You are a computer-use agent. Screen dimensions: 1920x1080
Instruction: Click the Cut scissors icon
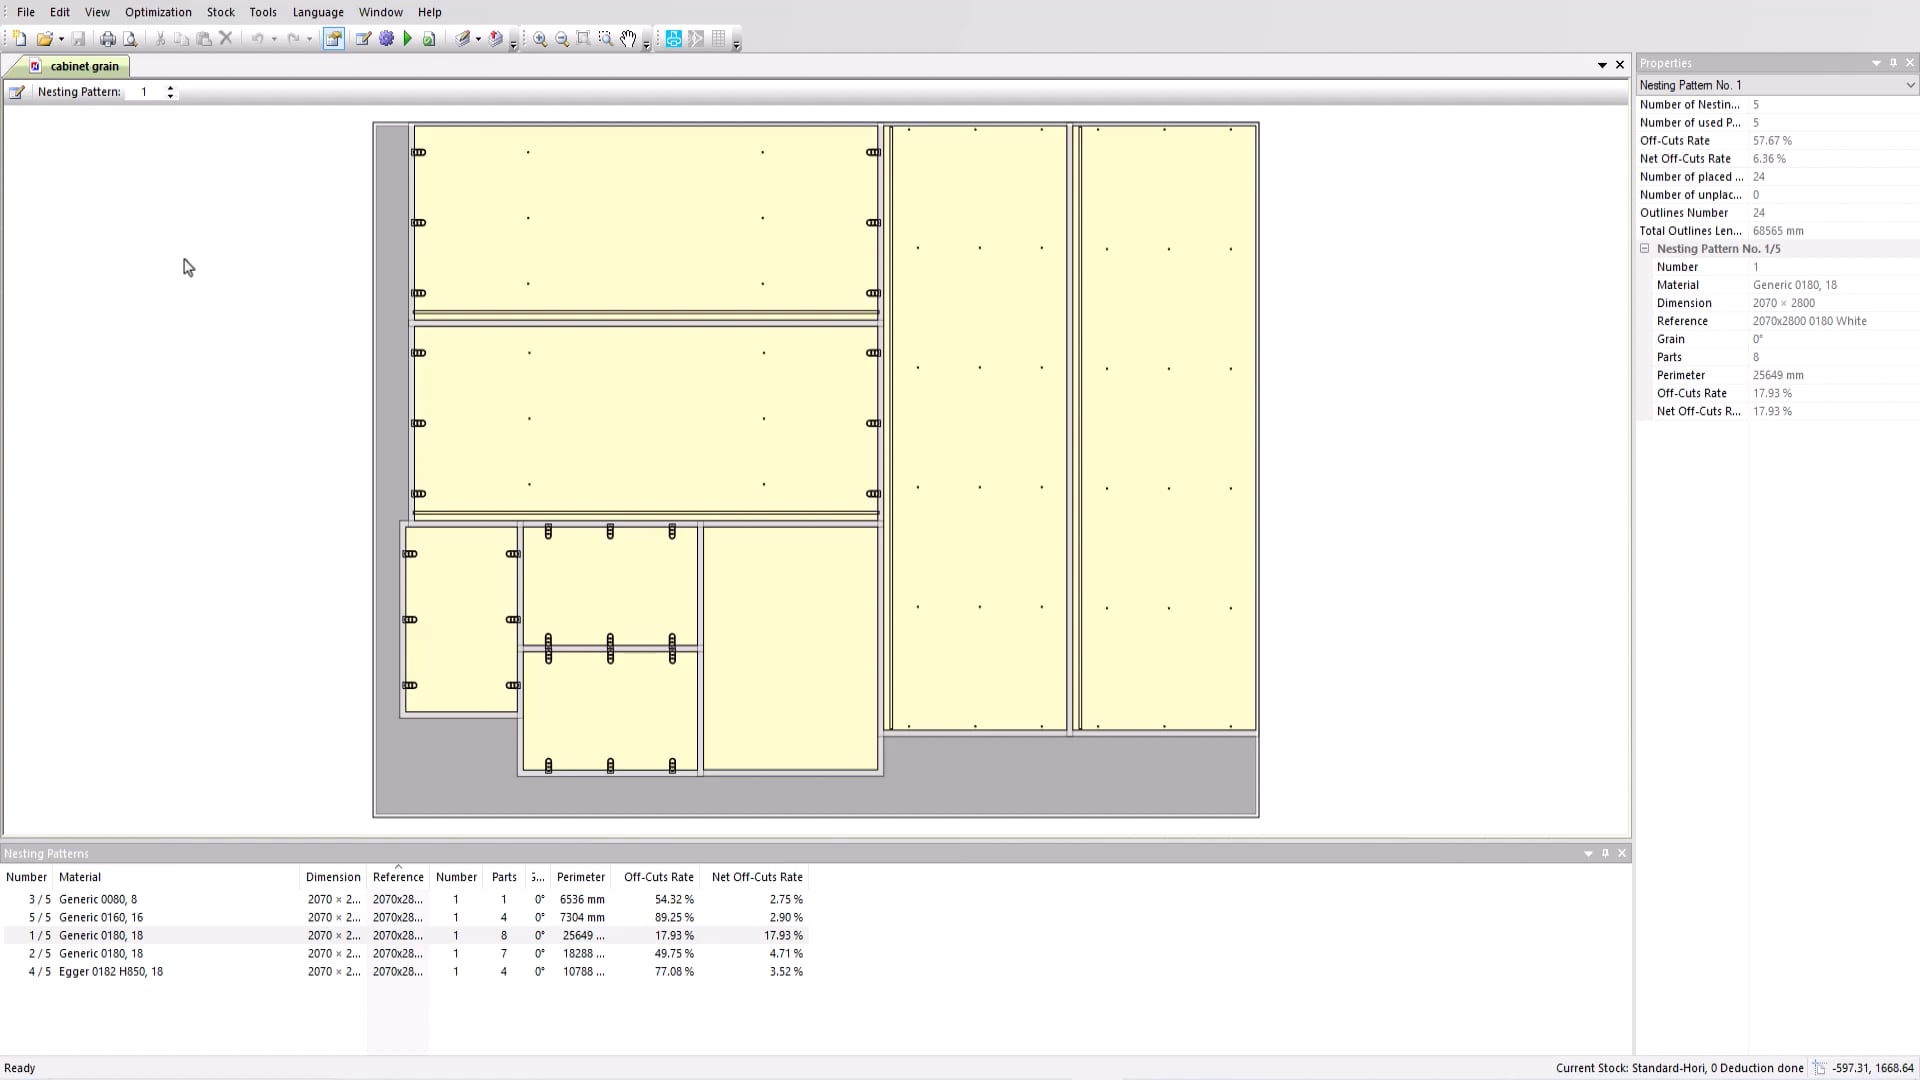(160, 39)
